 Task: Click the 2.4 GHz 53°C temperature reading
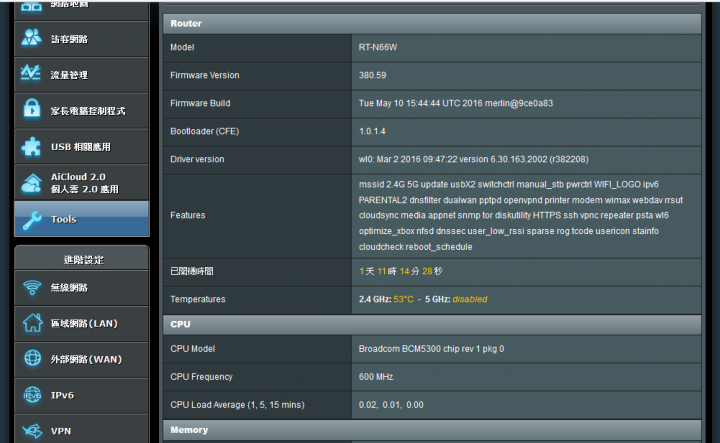point(386,299)
